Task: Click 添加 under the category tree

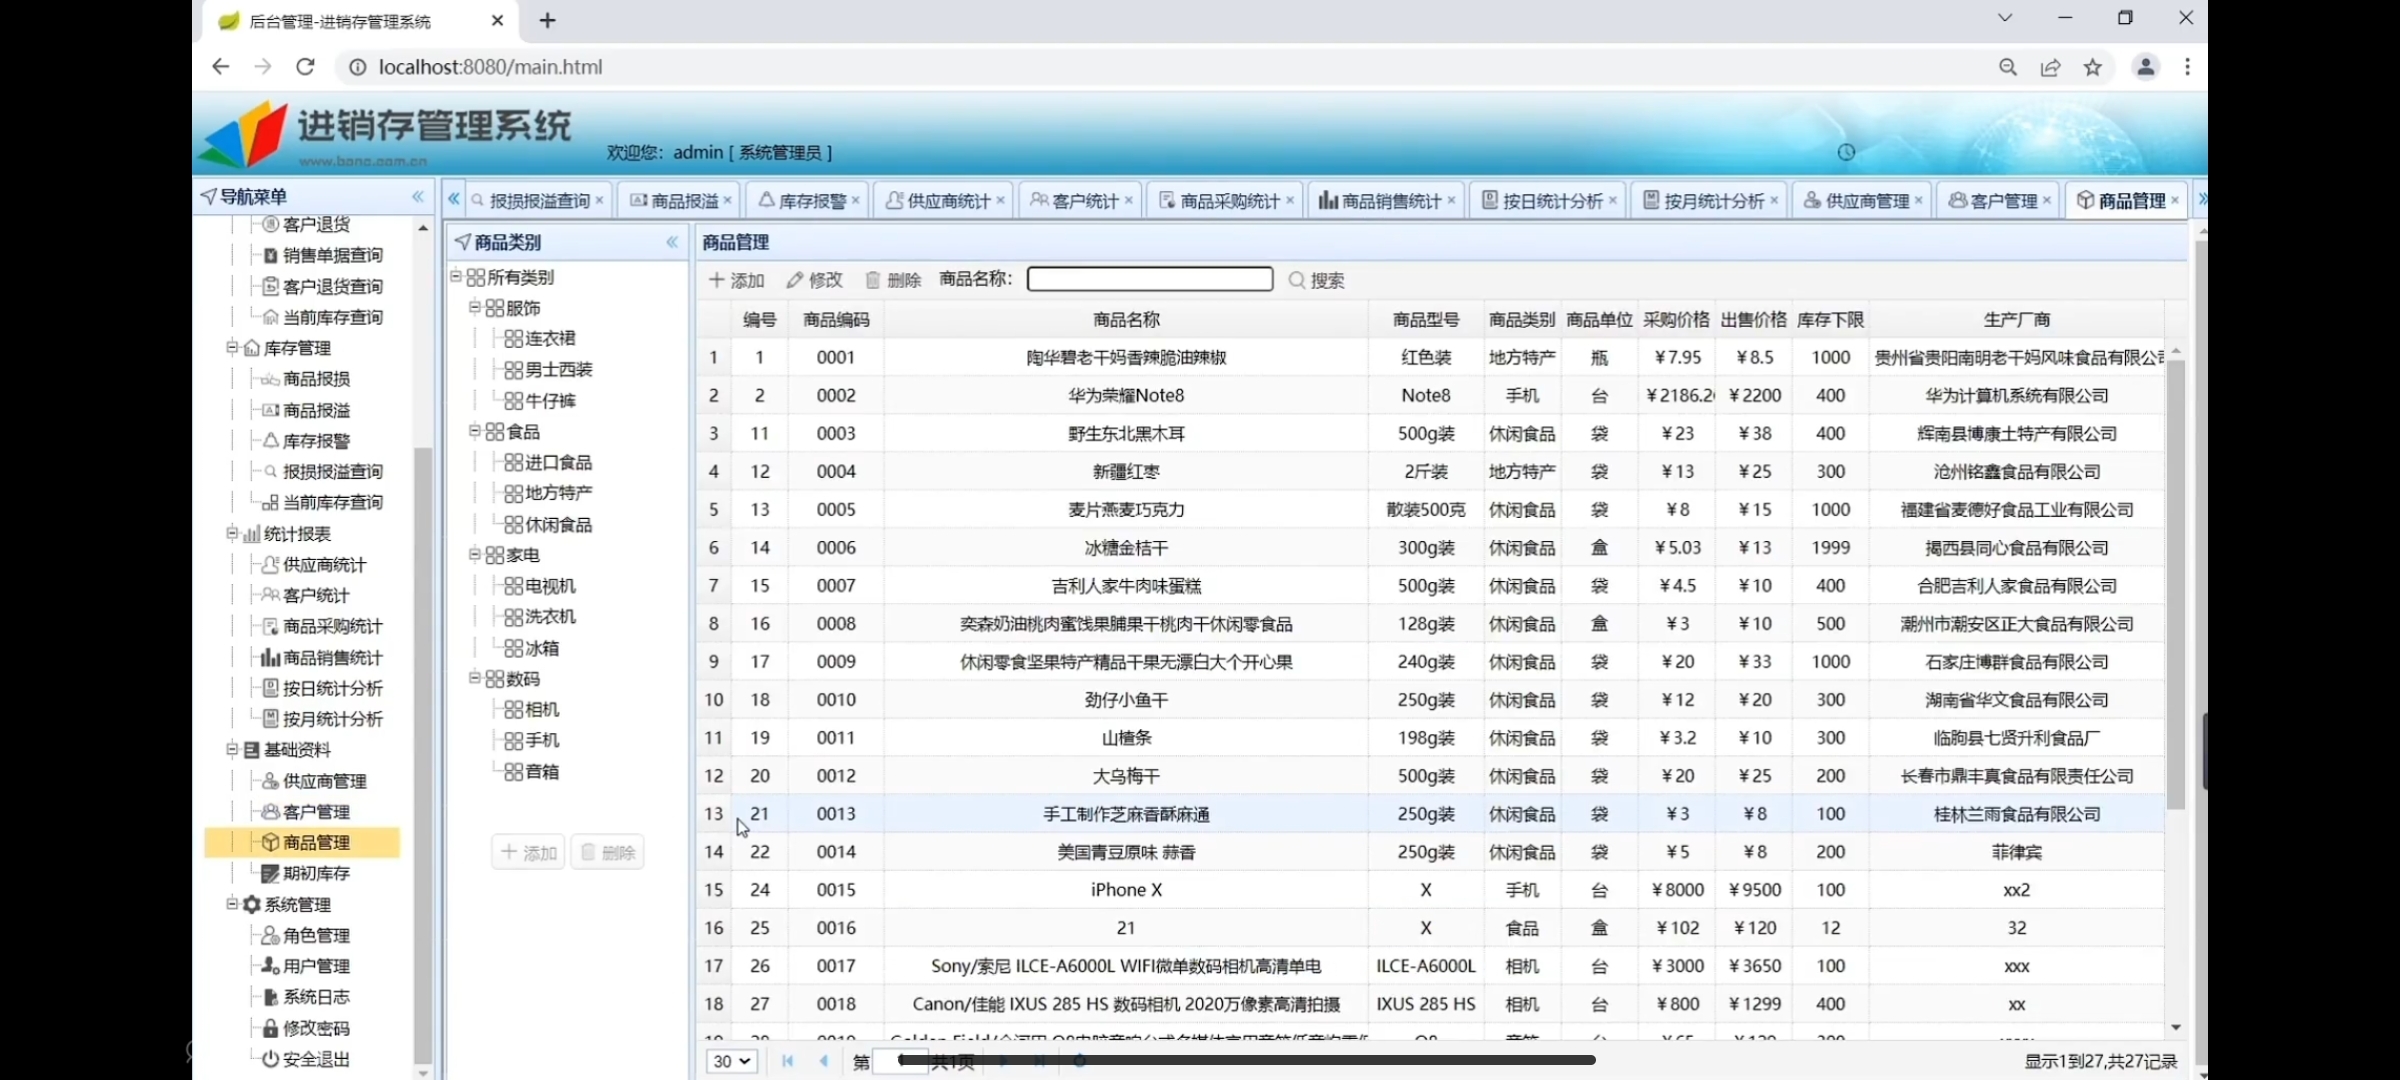Action: click(528, 852)
